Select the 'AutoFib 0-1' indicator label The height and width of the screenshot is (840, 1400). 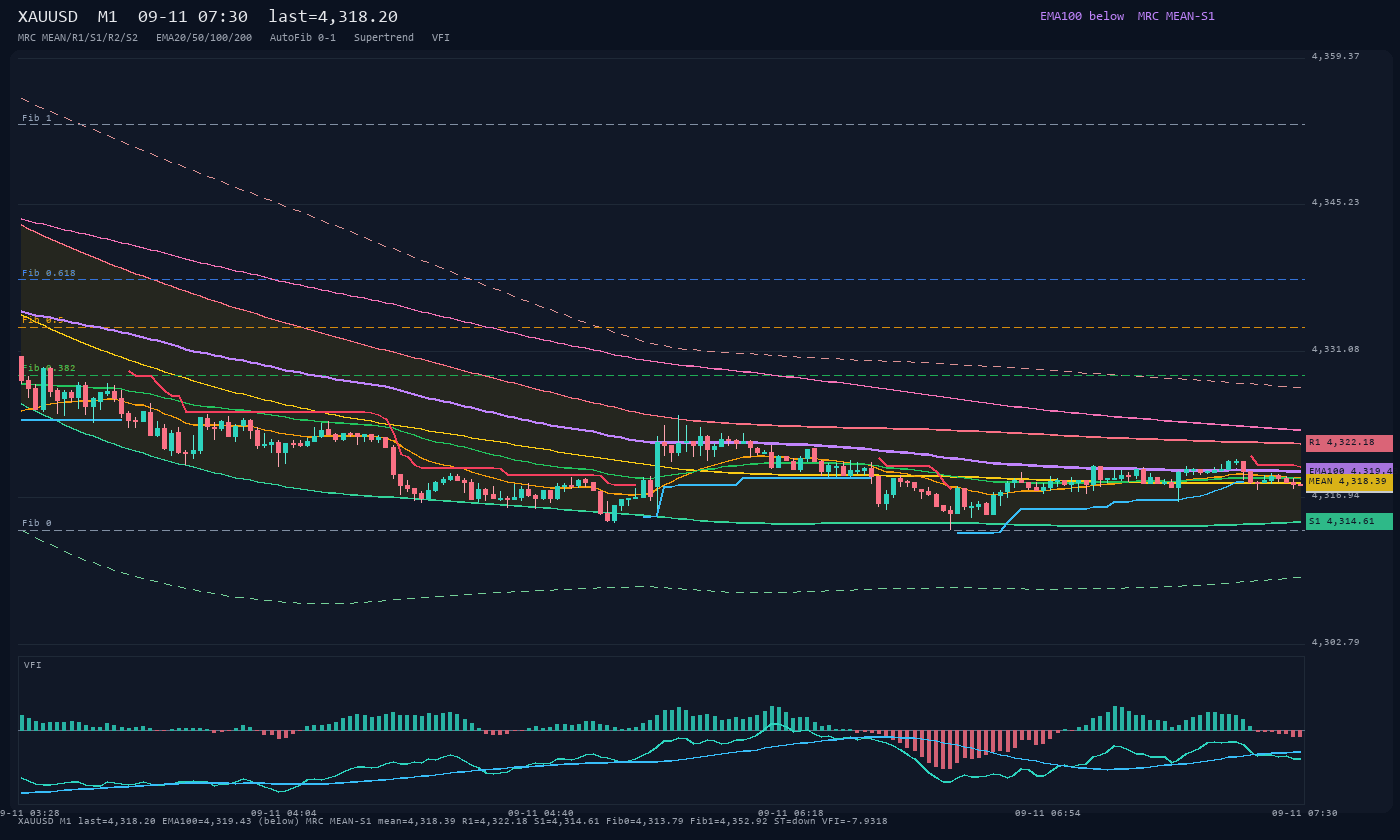[303, 37]
